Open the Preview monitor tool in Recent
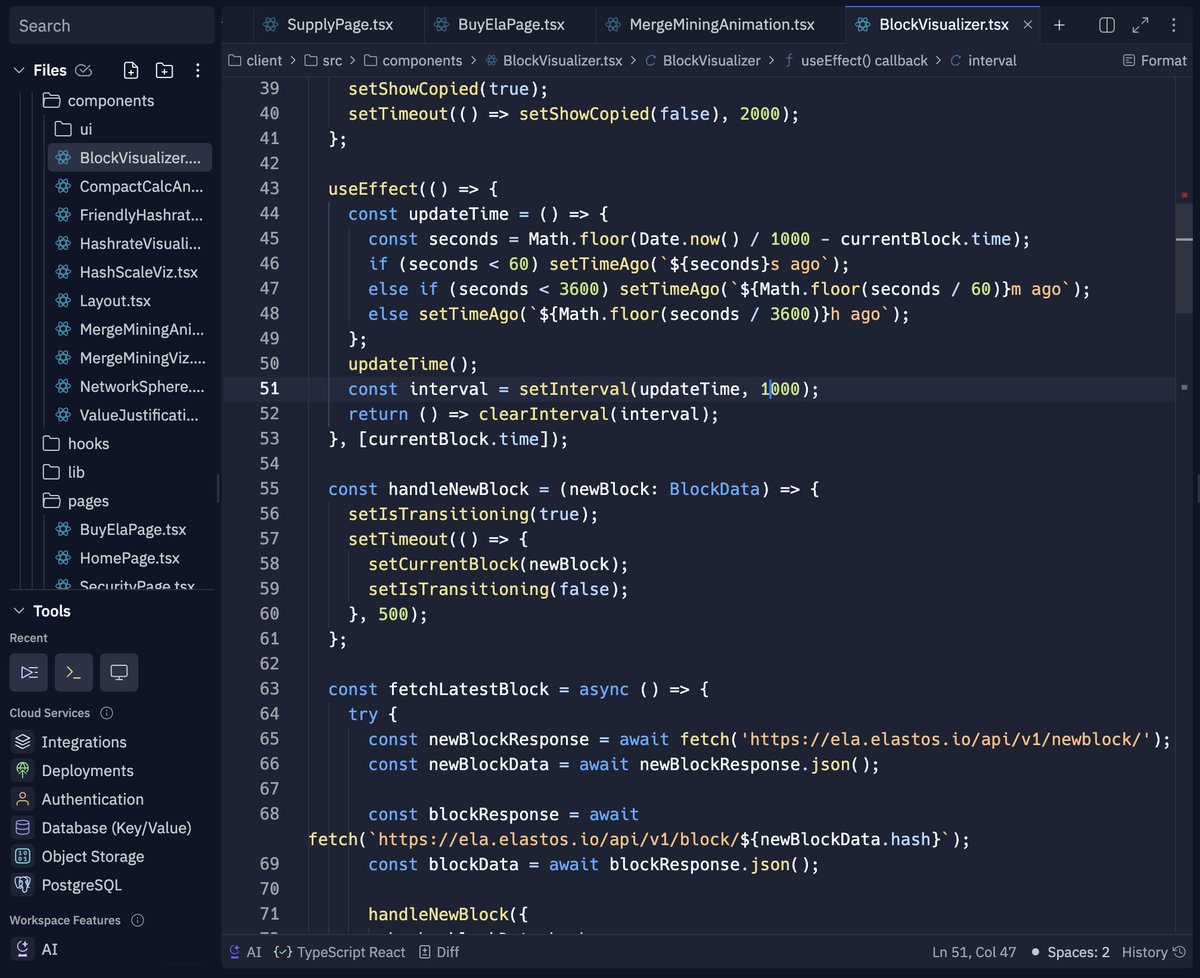Screen dimensions: 1200x978 click(x=119, y=672)
